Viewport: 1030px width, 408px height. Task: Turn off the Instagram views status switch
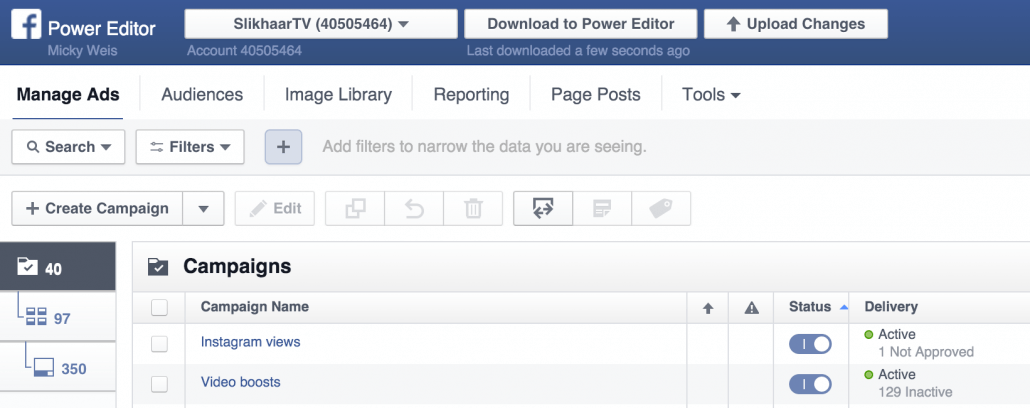tap(810, 344)
